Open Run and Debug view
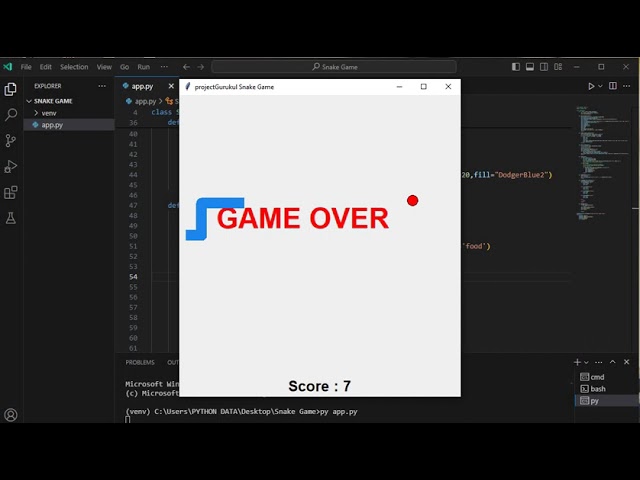The image size is (640, 480). (x=11, y=166)
